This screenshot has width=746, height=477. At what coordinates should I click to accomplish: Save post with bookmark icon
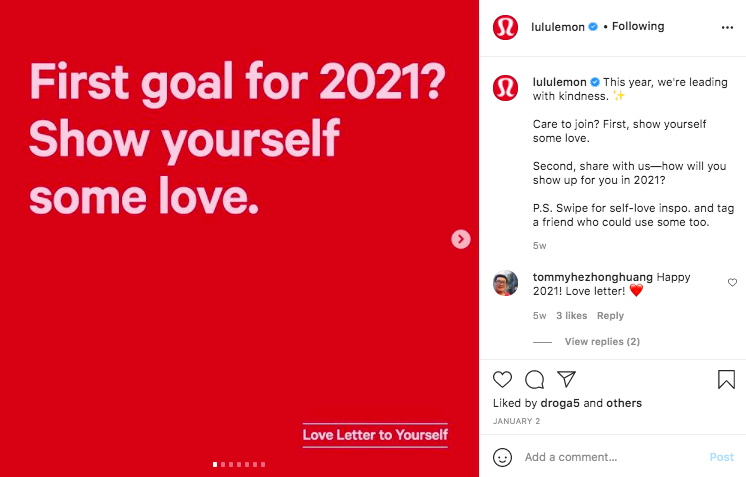(x=726, y=379)
